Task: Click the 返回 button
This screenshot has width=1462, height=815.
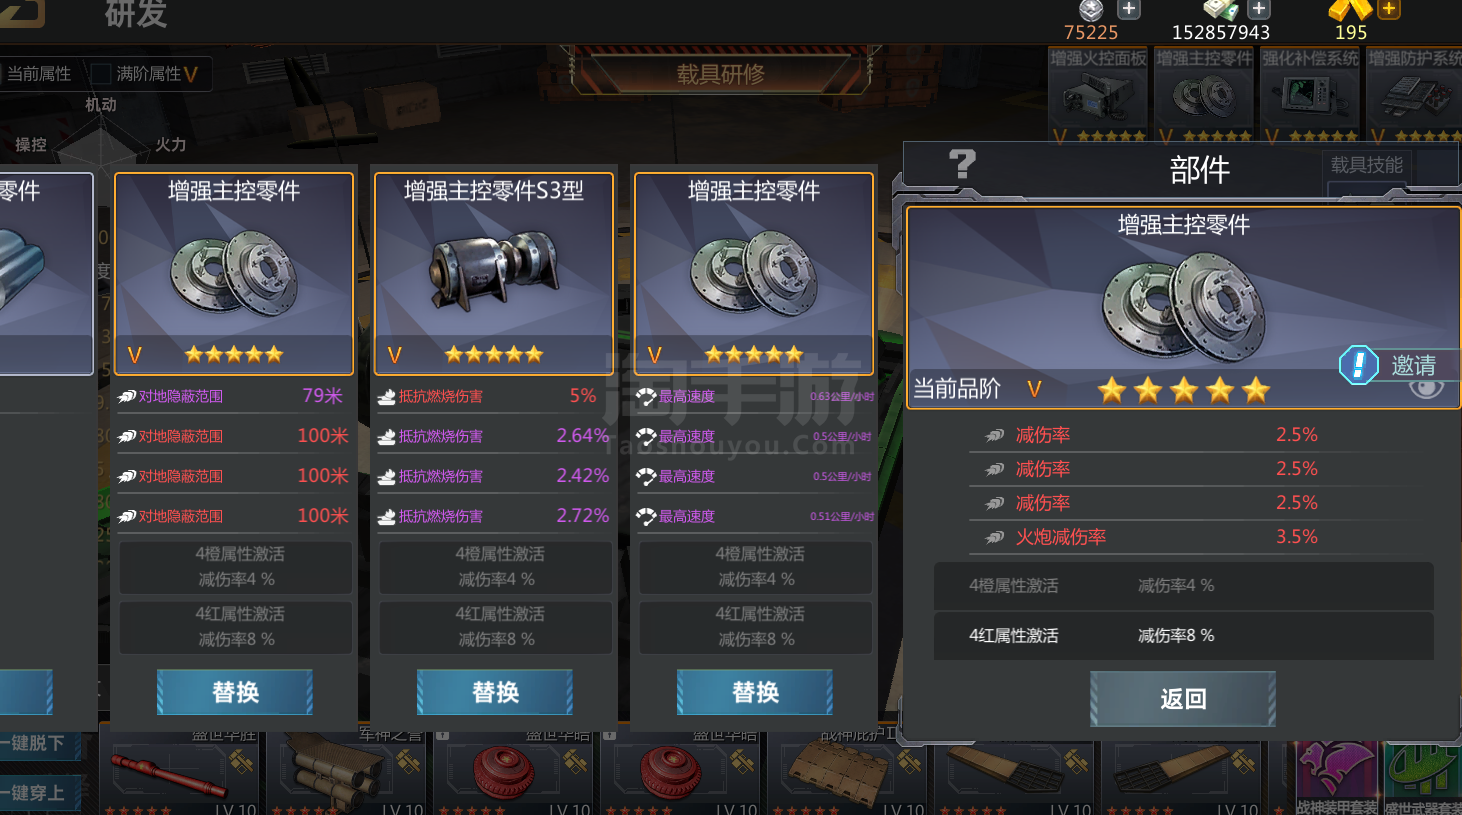Action: coord(1183,698)
